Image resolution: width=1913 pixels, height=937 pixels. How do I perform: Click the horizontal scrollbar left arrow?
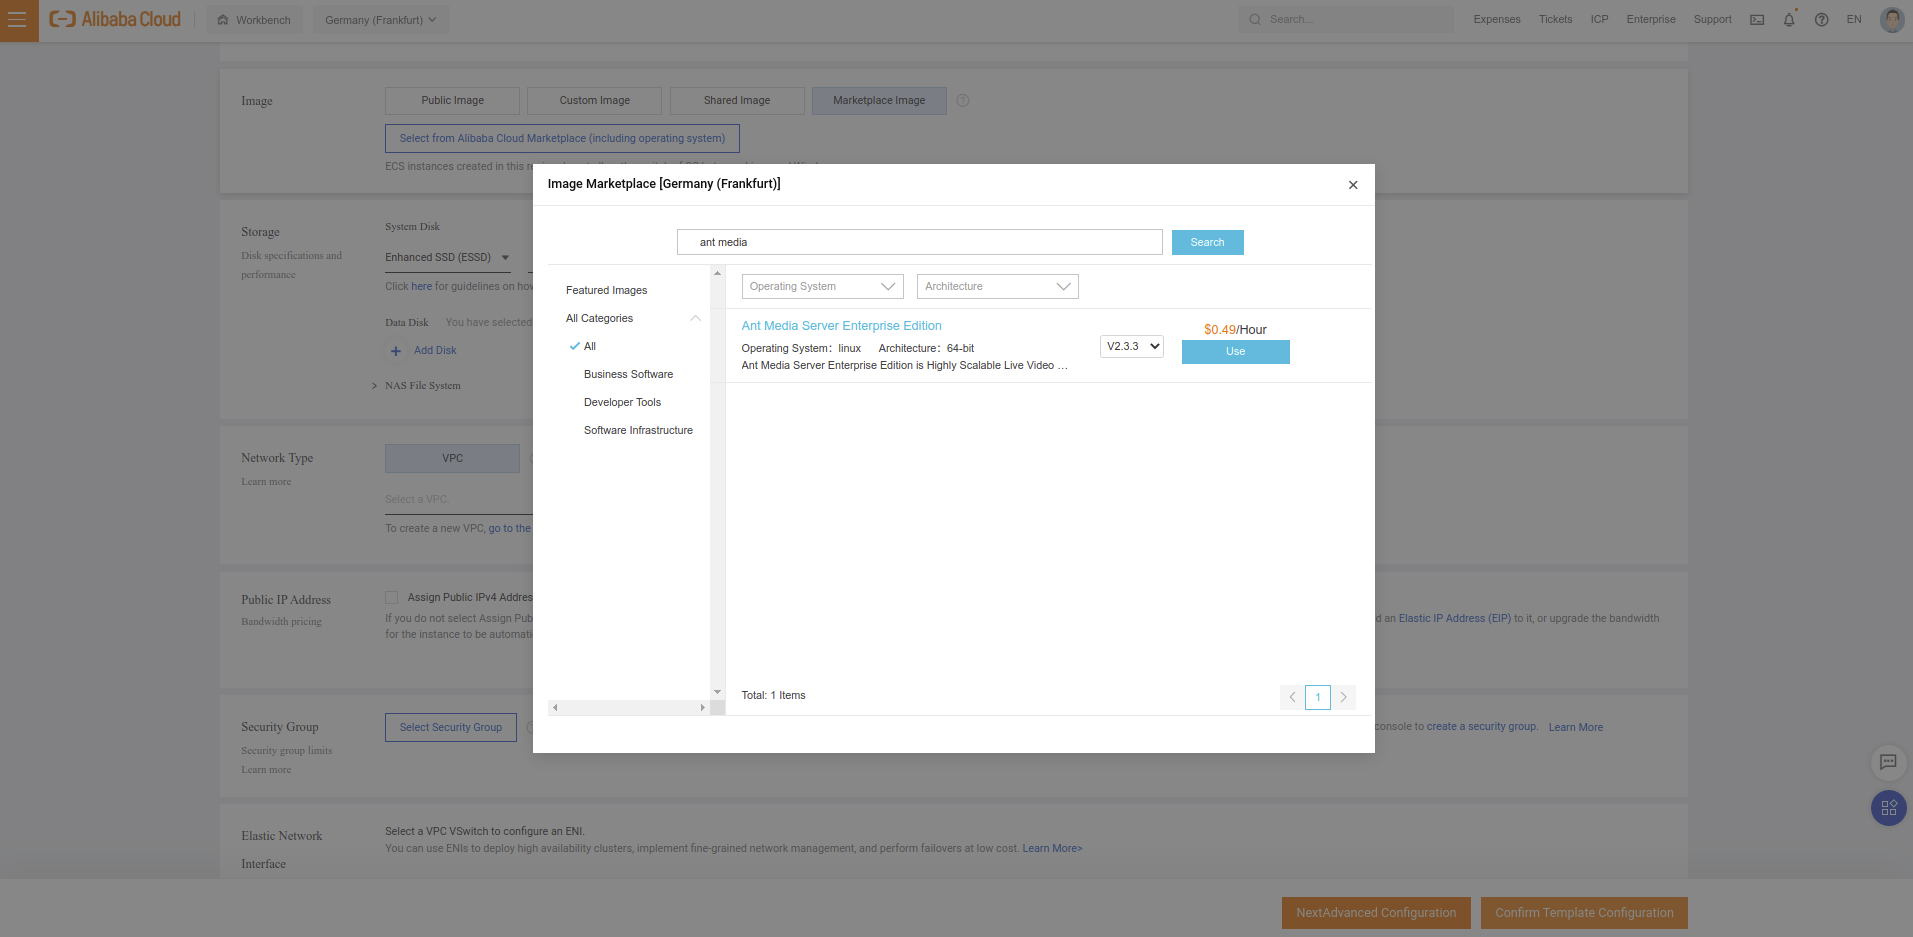point(555,707)
